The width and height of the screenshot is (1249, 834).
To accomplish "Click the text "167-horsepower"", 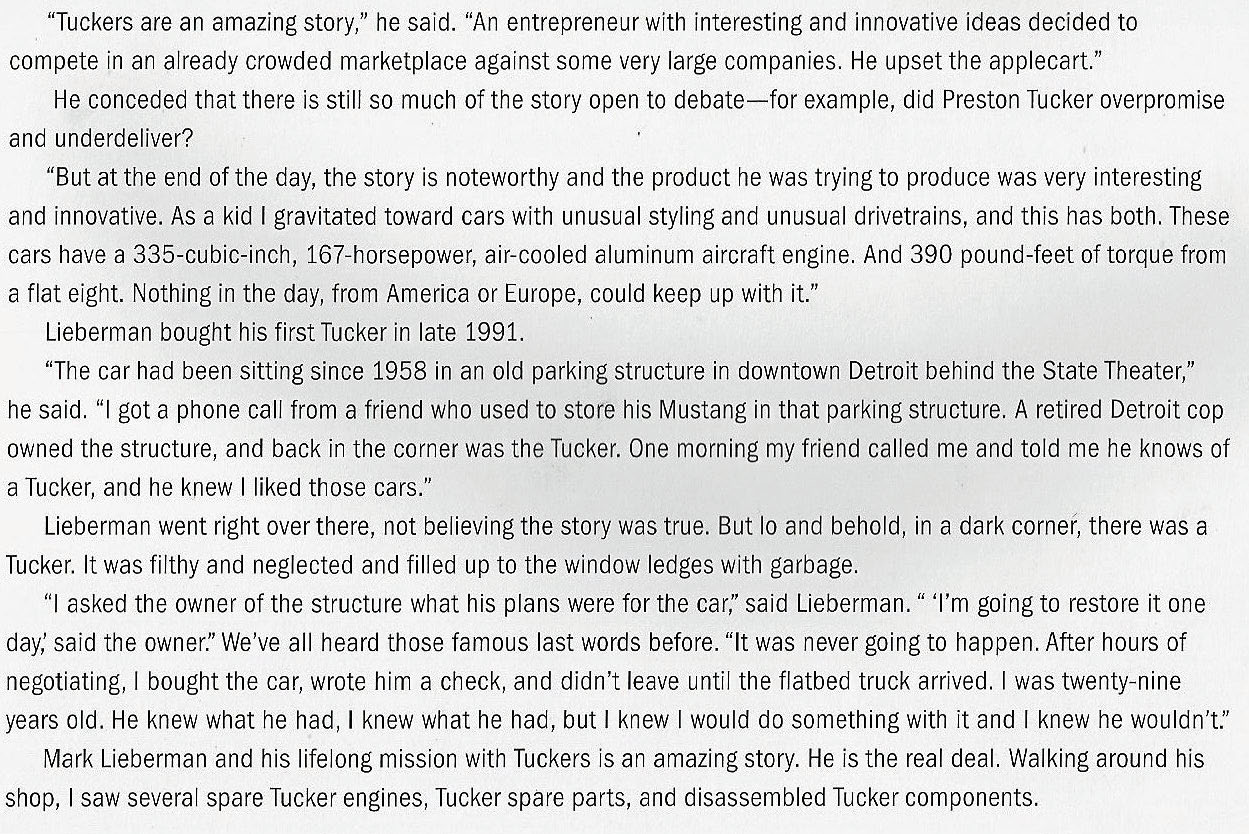I will [363, 255].
